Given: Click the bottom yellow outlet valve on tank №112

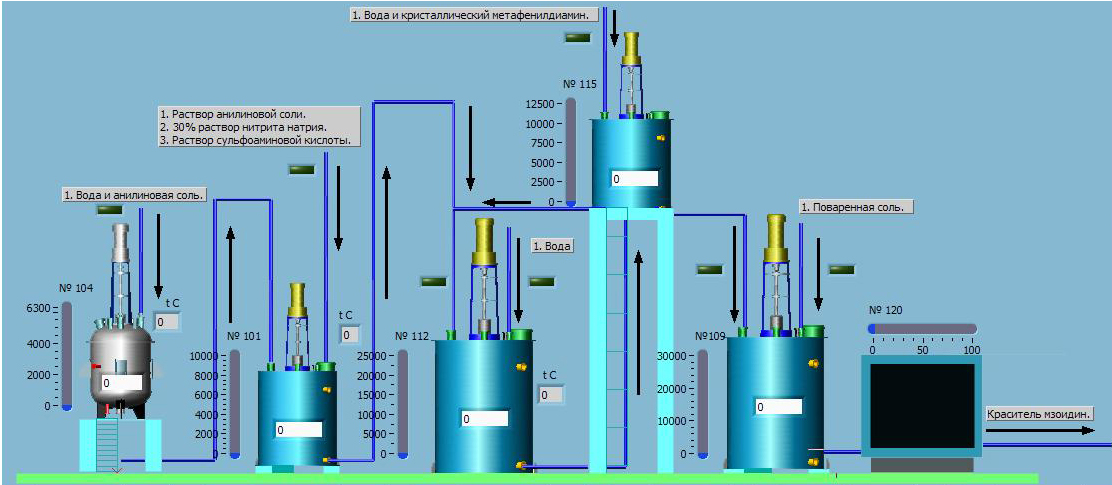Looking at the screenshot, I should pyautogui.click(x=521, y=465).
